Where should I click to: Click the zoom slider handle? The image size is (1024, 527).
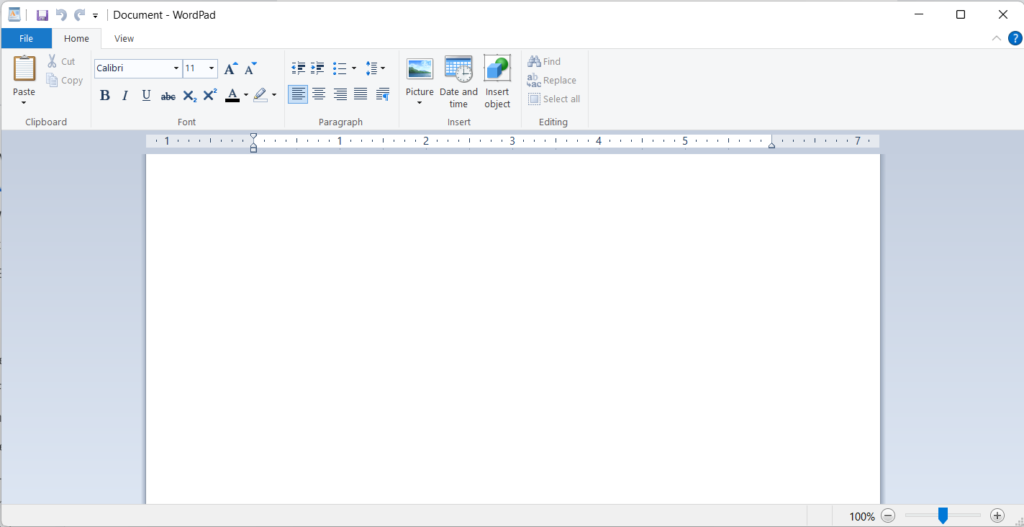(x=942, y=516)
